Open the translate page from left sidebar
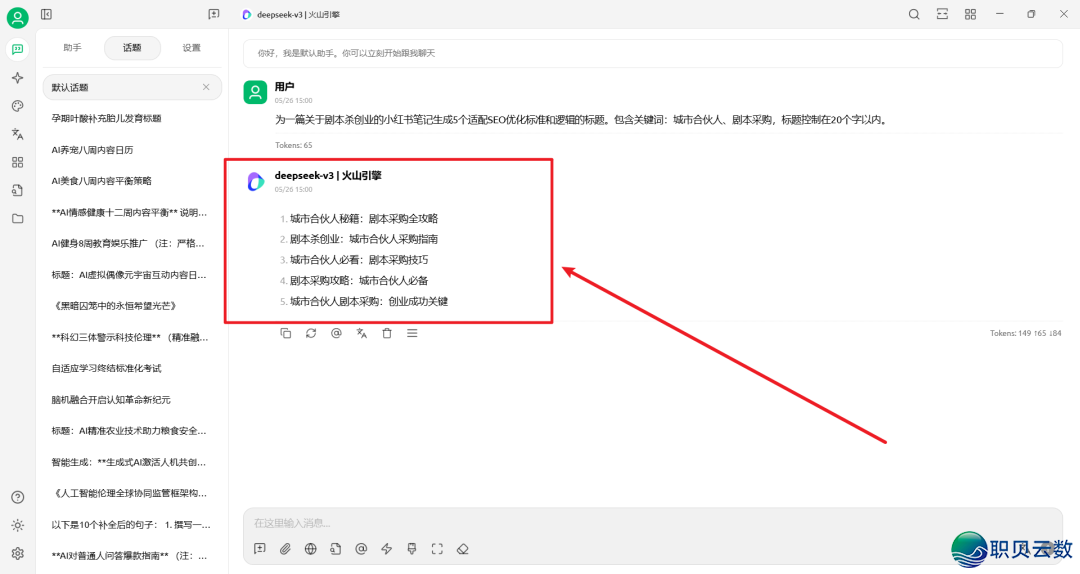 [x=17, y=134]
